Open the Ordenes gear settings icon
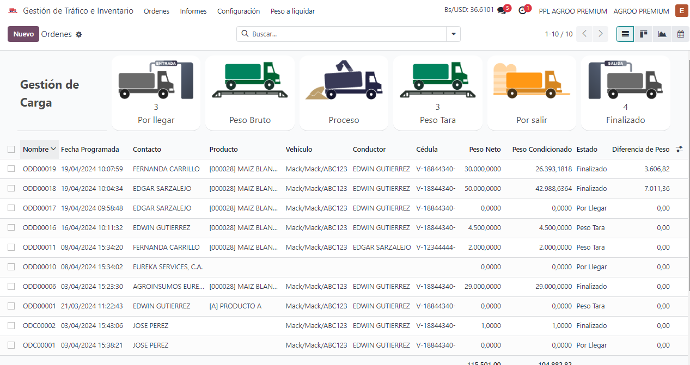This screenshot has height=365, width=690. point(79,34)
